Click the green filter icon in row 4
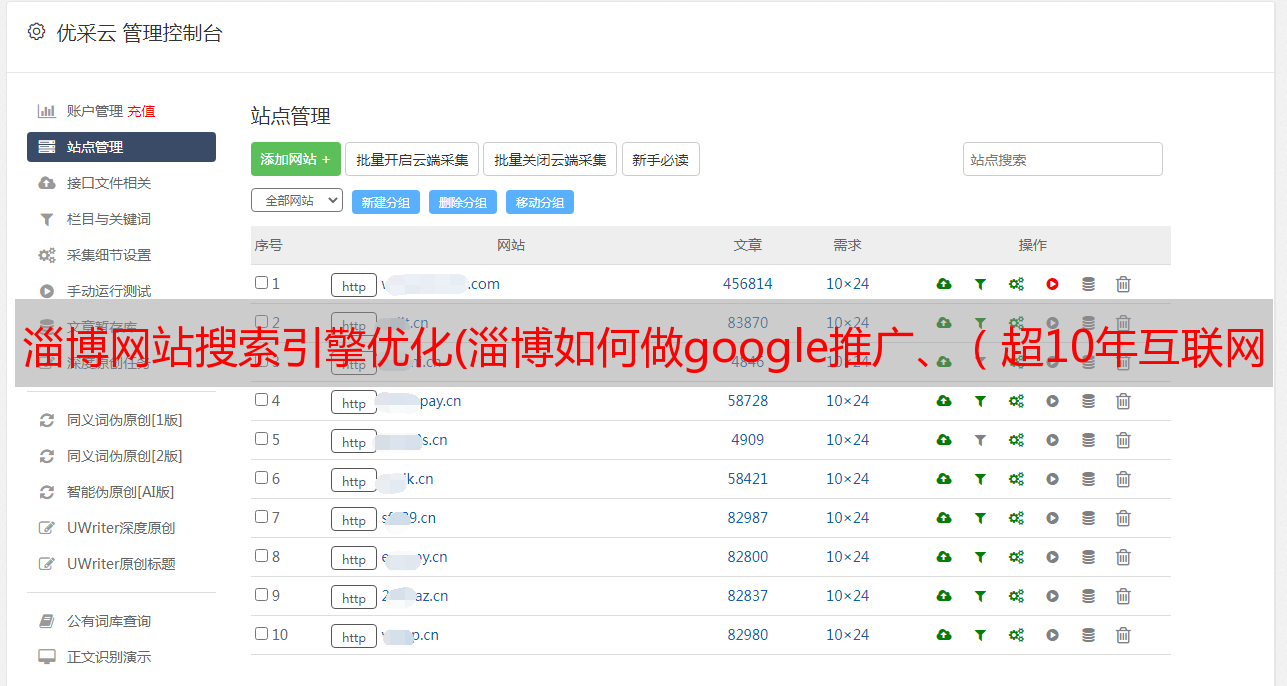This screenshot has width=1287, height=686. [980, 401]
